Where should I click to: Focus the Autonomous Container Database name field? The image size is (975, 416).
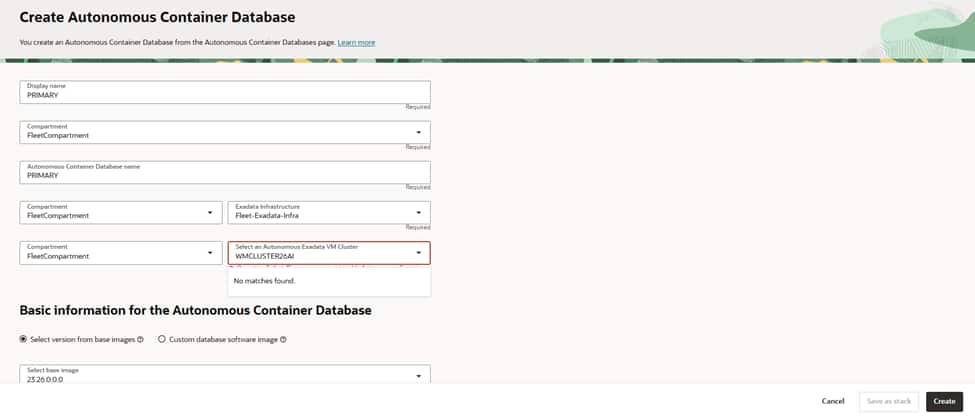click(x=225, y=173)
